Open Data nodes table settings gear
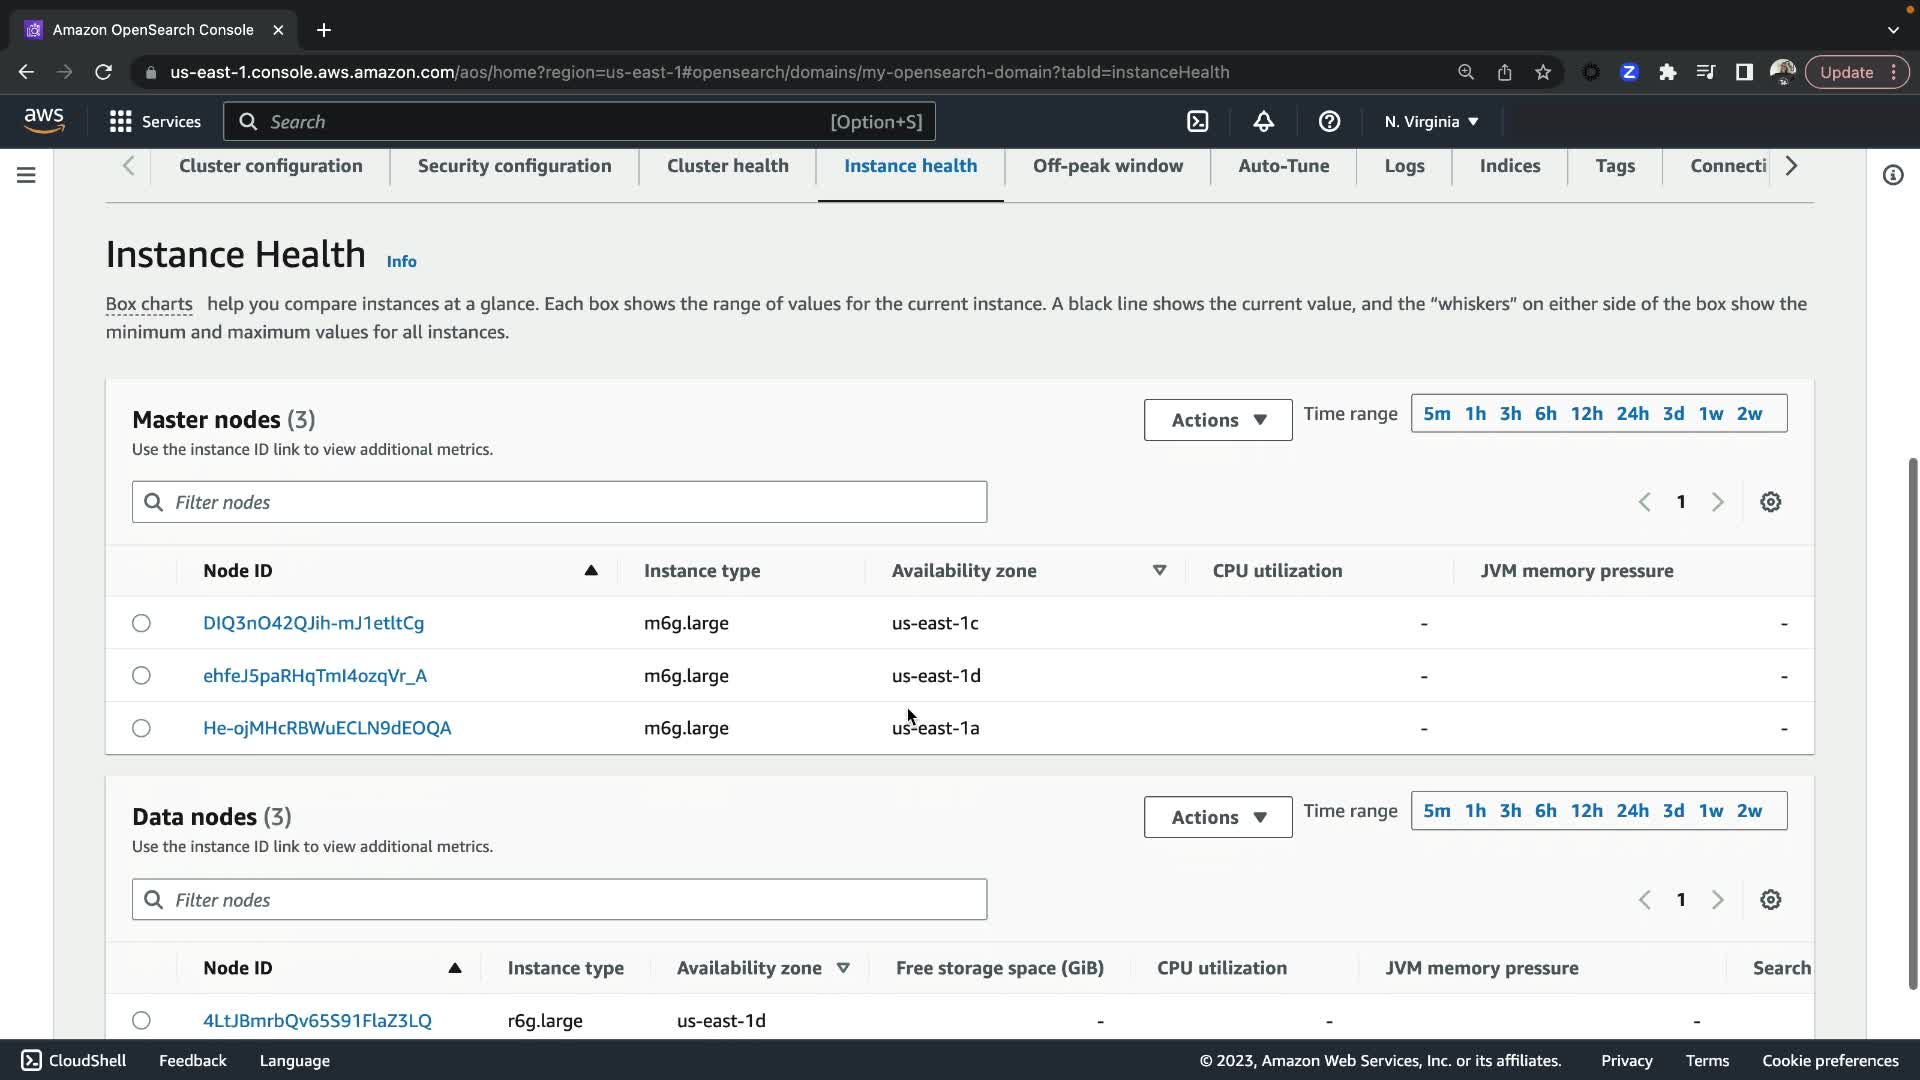1920x1080 pixels. tap(1770, 899)
